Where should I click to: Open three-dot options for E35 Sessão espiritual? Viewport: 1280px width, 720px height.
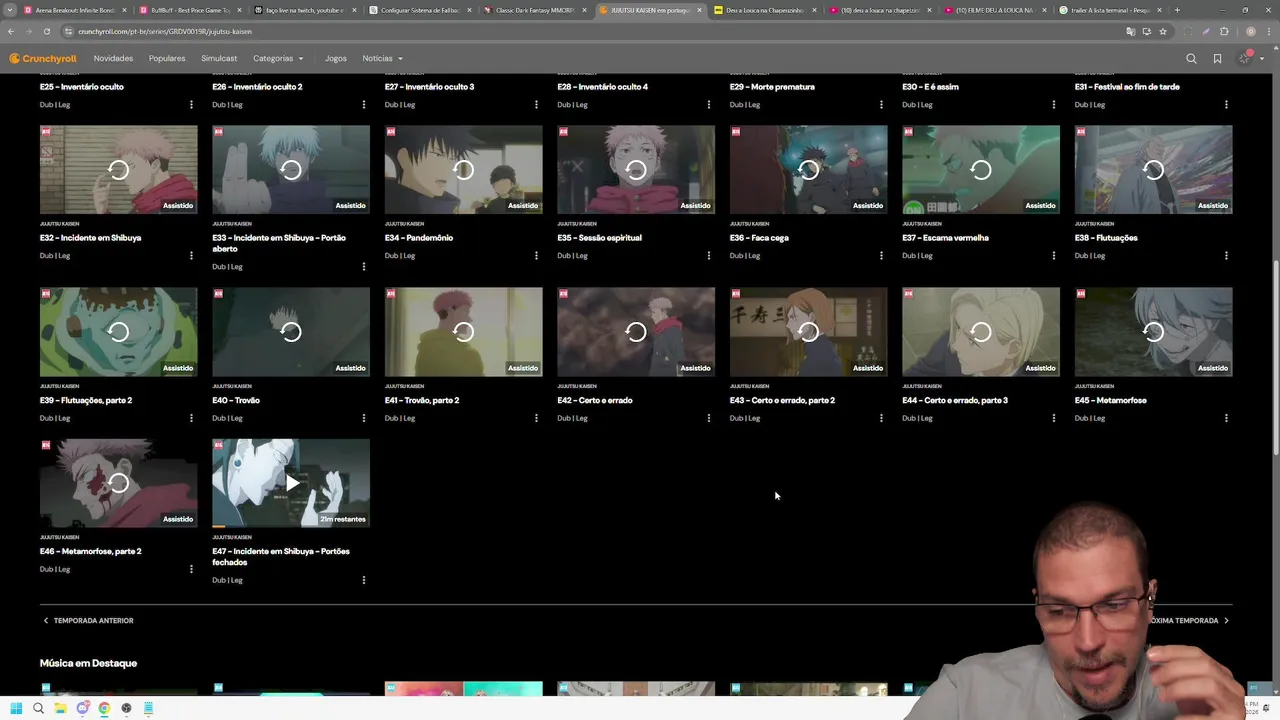pos(709,256)
